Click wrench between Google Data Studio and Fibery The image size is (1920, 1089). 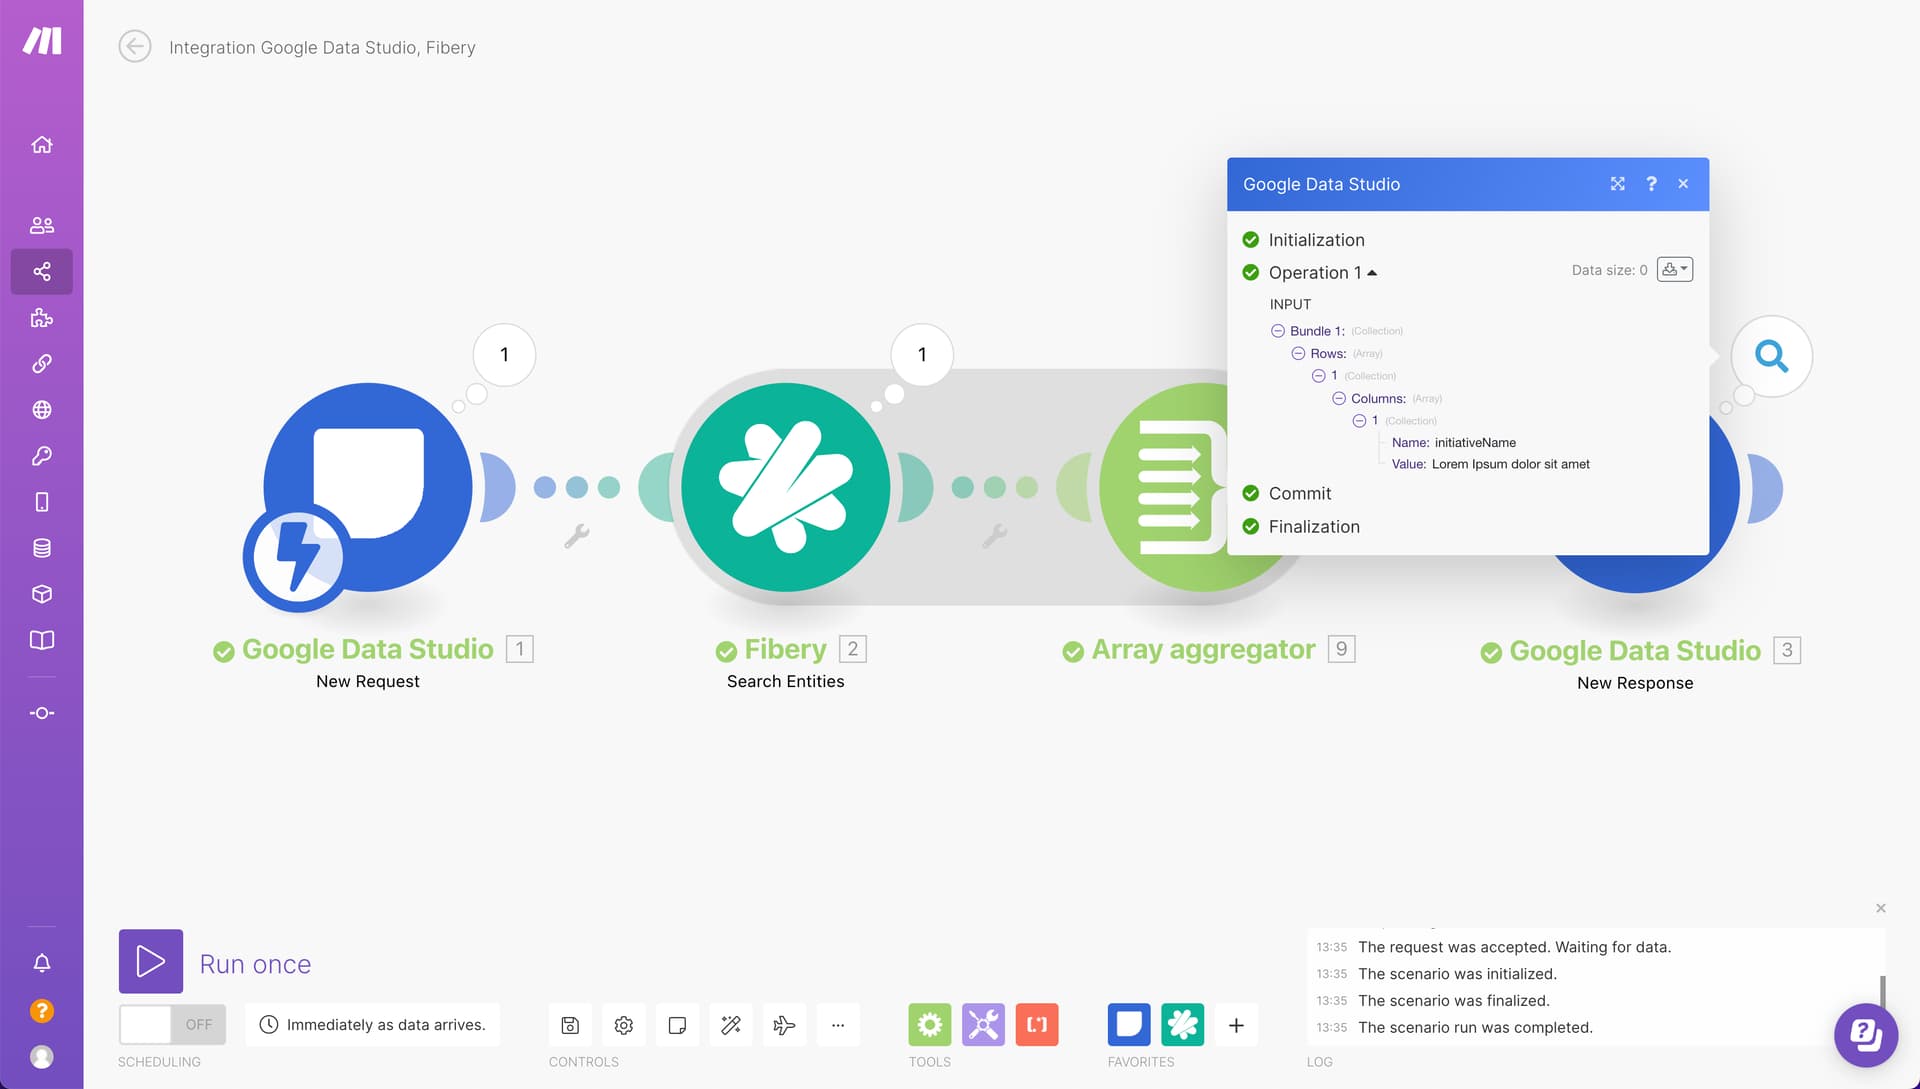(577, 536)
